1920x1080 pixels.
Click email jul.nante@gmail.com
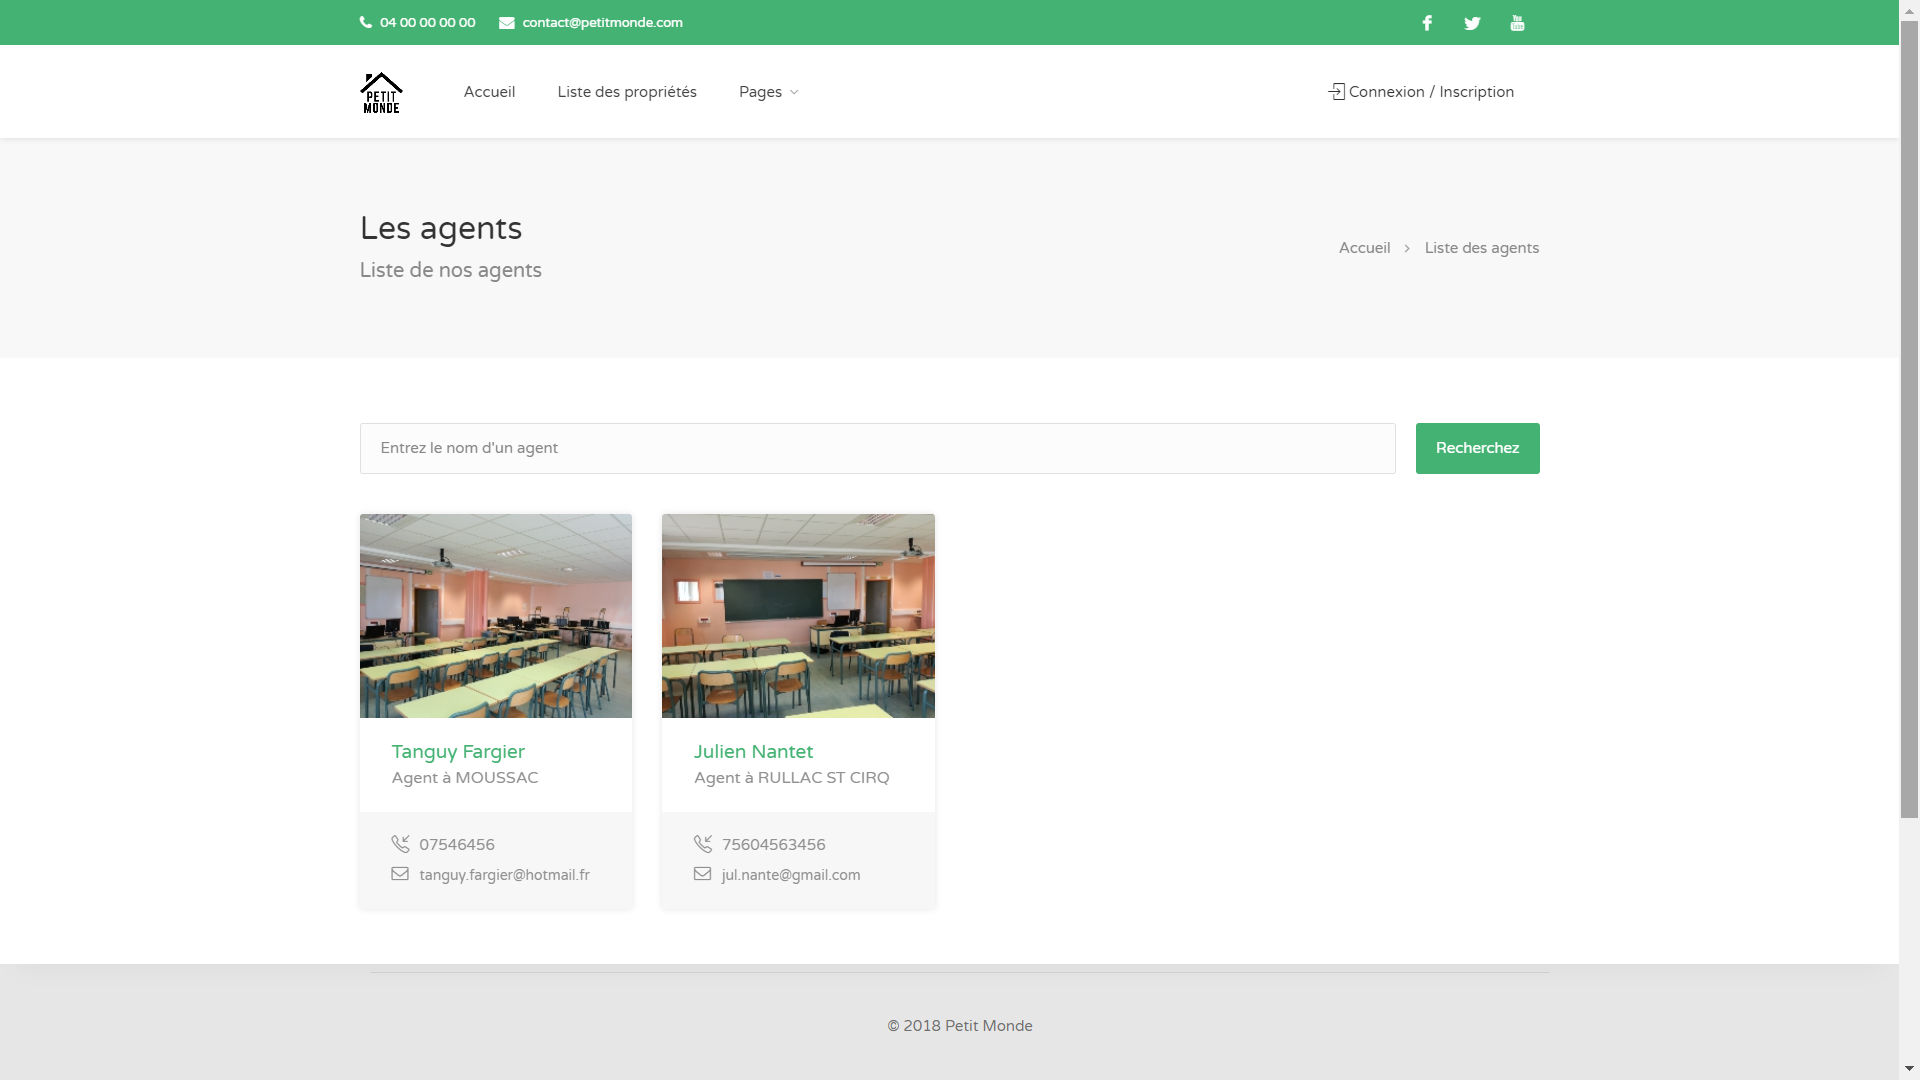(791, 875)
